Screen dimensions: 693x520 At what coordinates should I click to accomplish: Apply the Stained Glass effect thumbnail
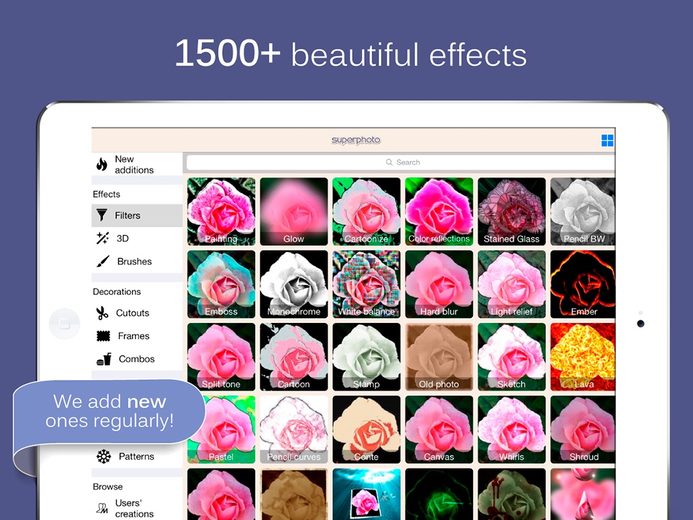coord(512,212)
